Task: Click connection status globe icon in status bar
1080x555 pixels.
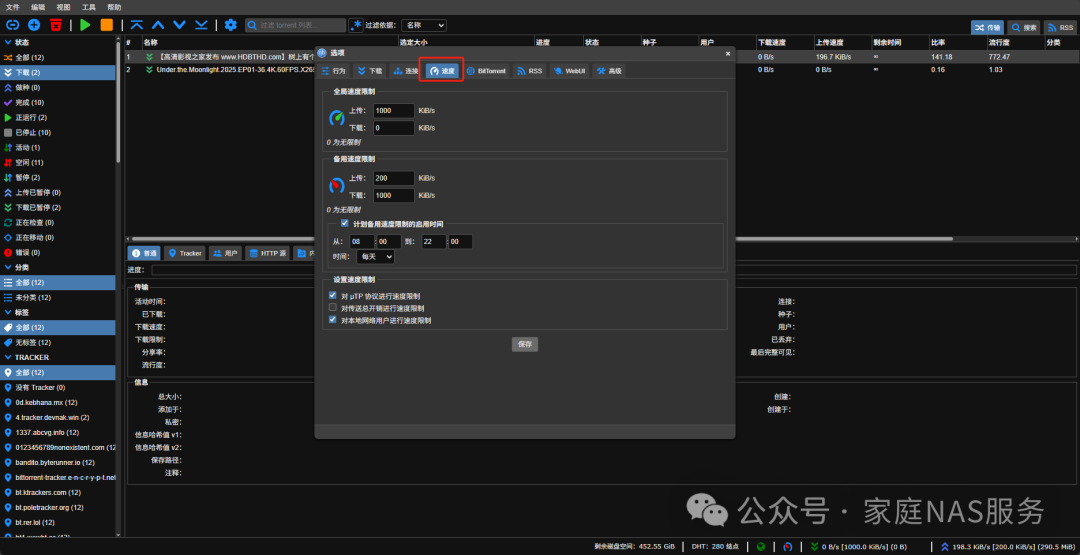Action: click(761, 547)
